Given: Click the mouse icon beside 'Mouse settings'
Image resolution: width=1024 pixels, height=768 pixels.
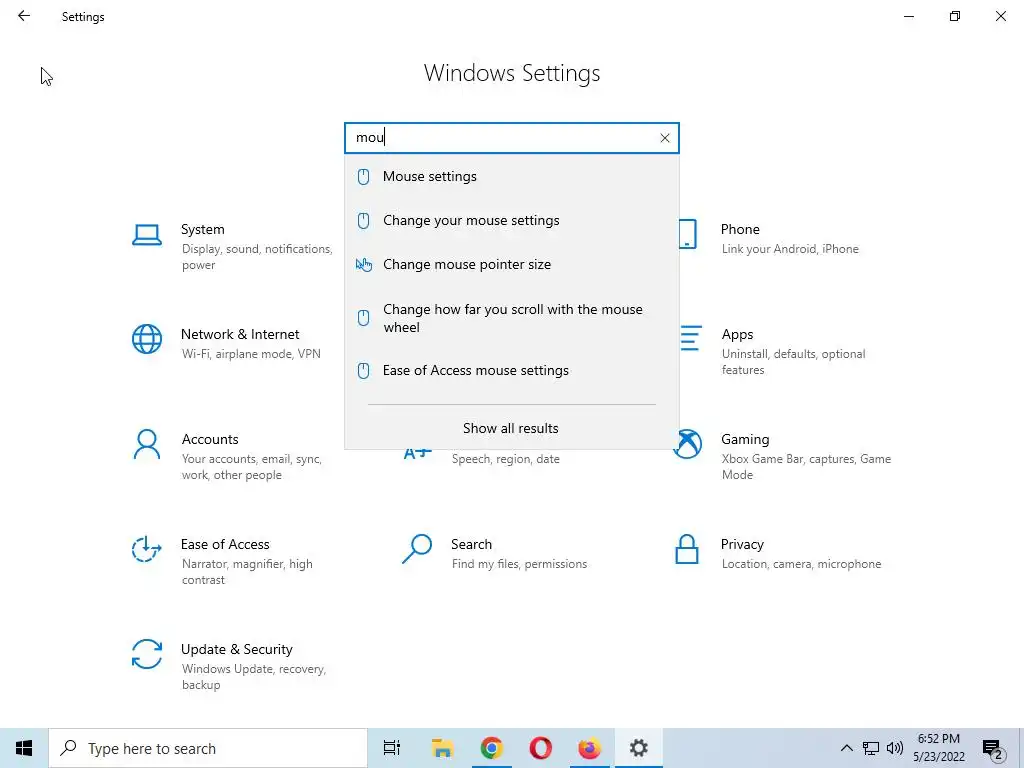Looking at the screenshot, I should pyautogui.click(x=364, y=177).
